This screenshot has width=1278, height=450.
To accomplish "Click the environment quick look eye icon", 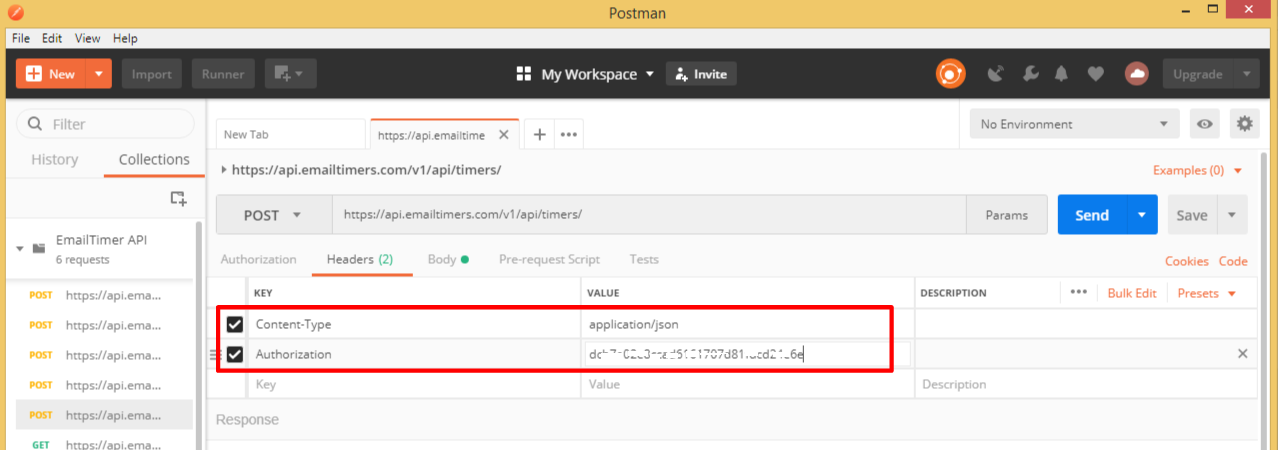I will (1205, 124).
